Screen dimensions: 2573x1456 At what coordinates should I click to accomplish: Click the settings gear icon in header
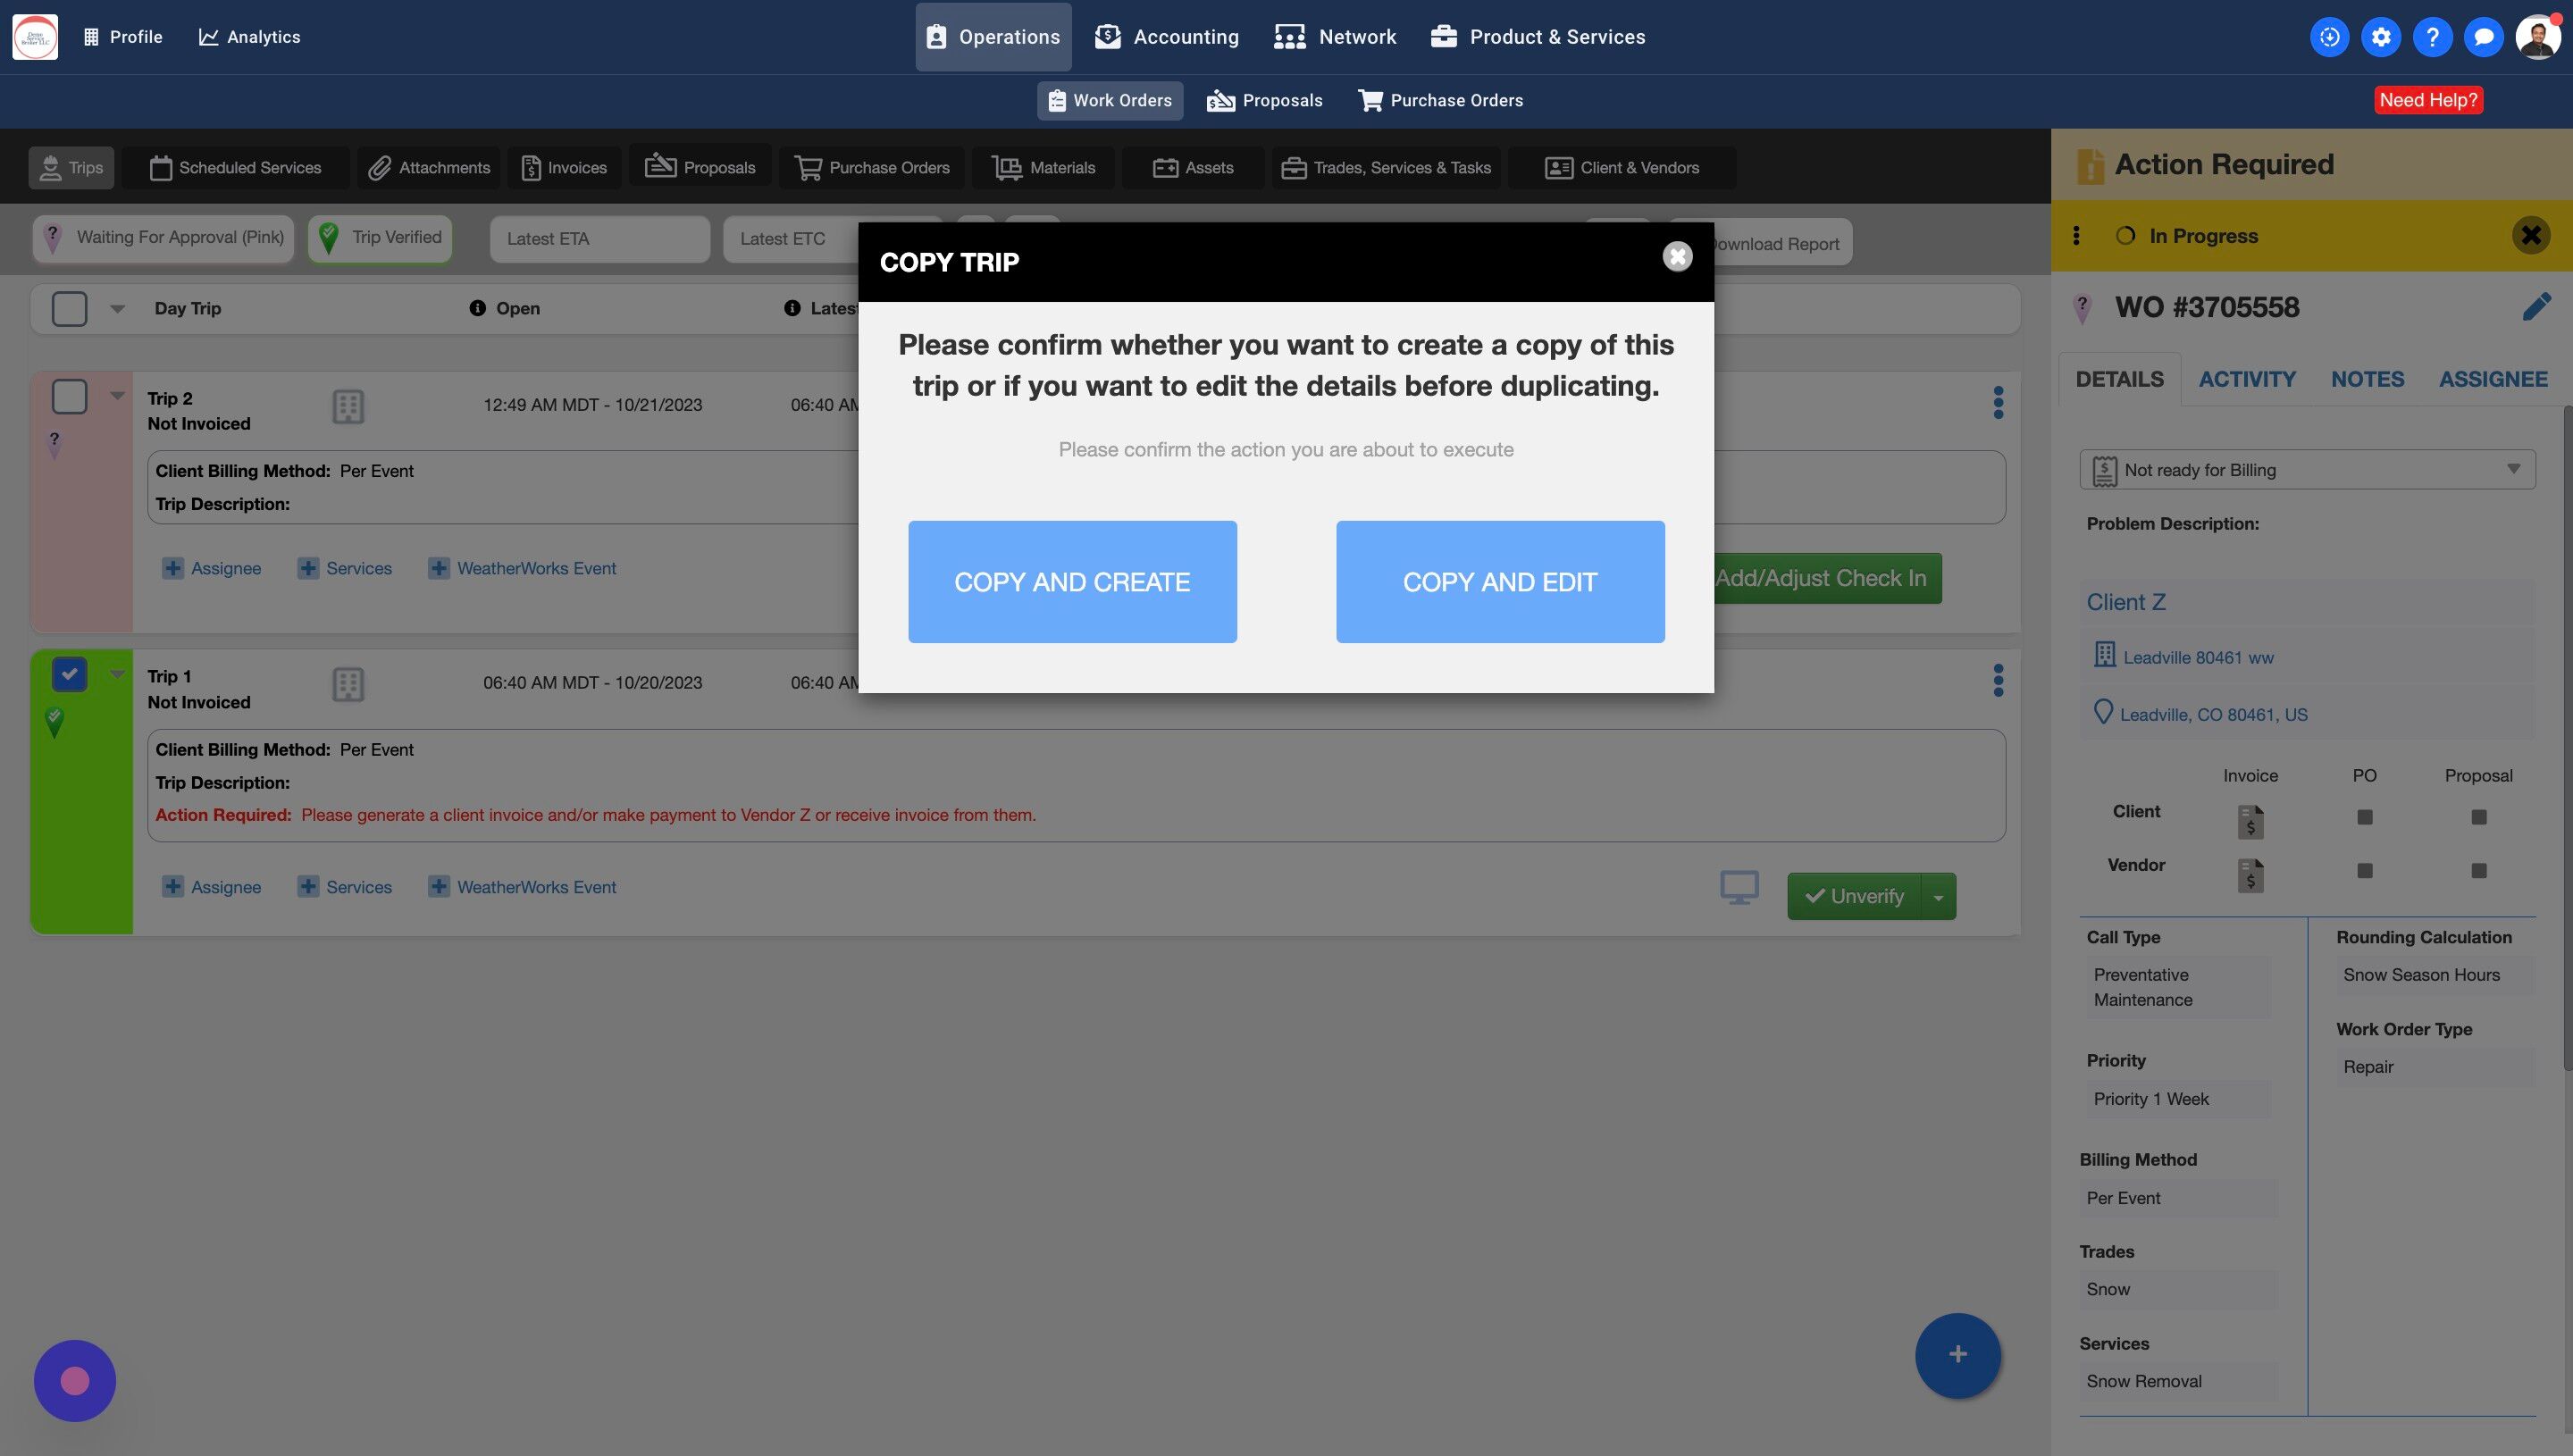pyautogui.click(x=2381, y=37)
